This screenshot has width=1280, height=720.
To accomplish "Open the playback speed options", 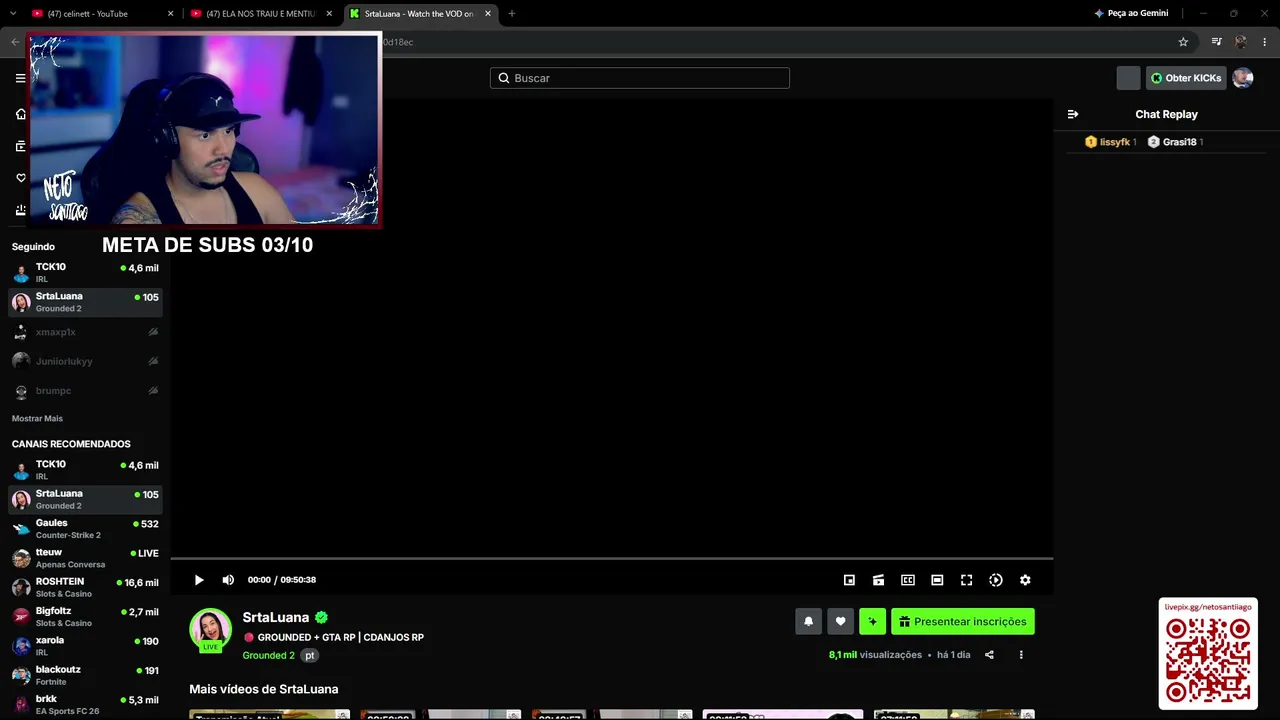I will 996,580.
